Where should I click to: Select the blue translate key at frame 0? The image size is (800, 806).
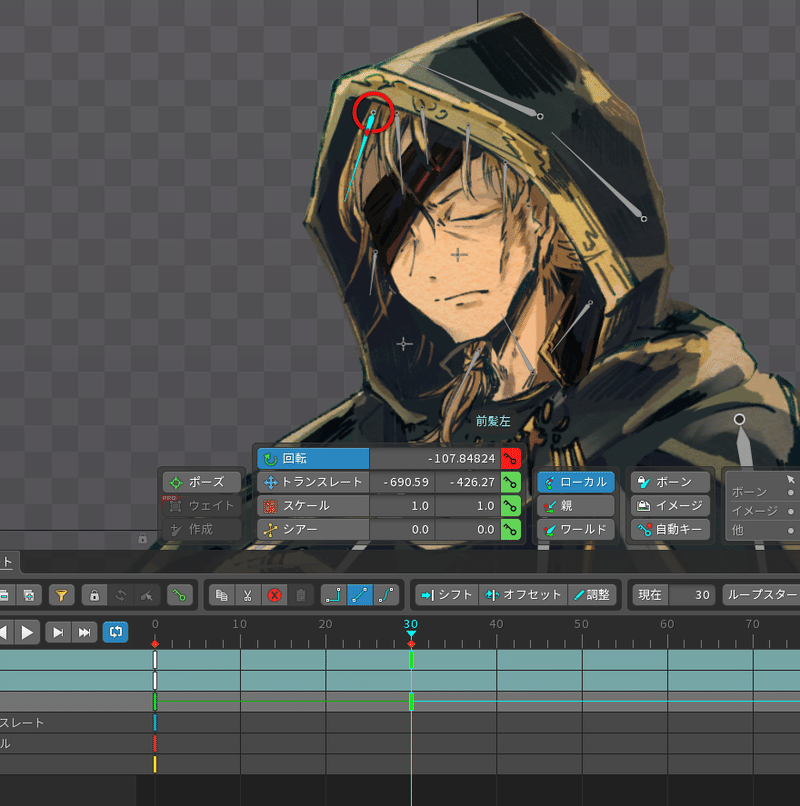tap(155, 723)
